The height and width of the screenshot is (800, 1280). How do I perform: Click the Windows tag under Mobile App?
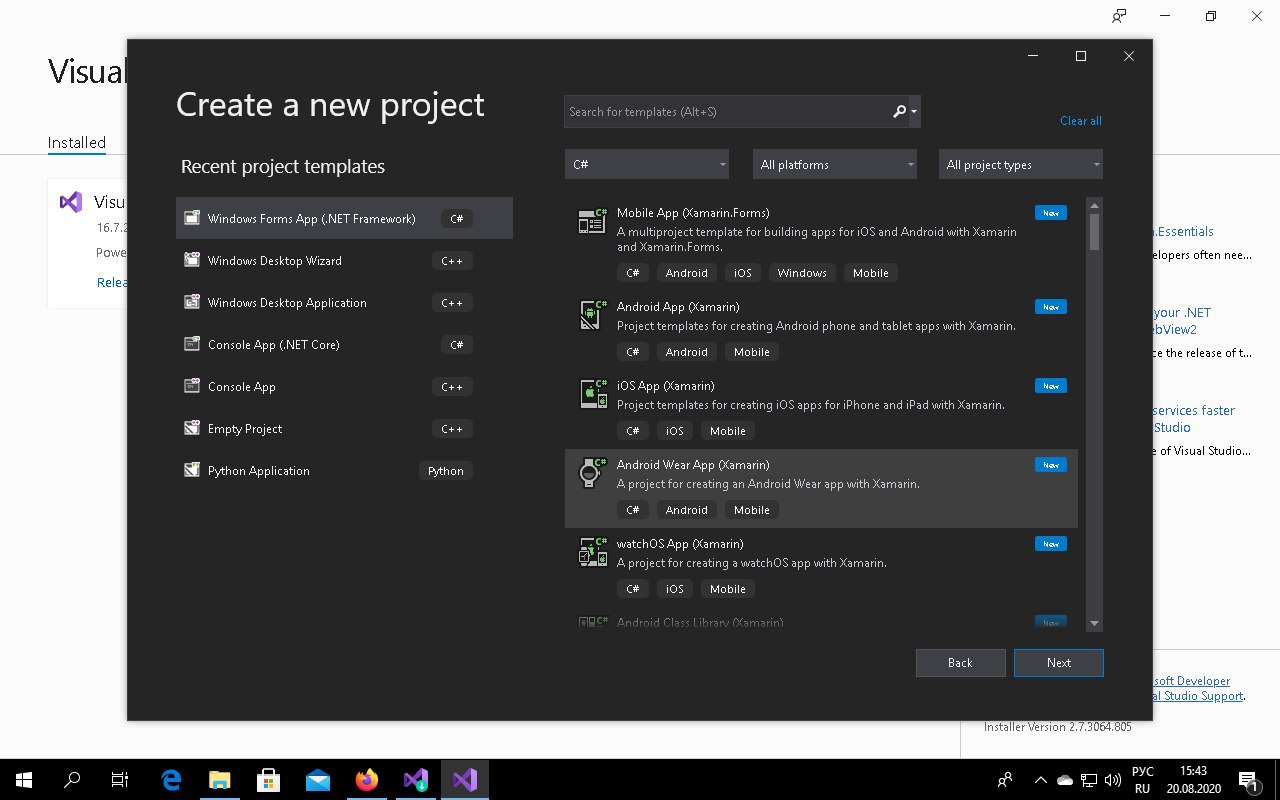(x=802, y=273)
